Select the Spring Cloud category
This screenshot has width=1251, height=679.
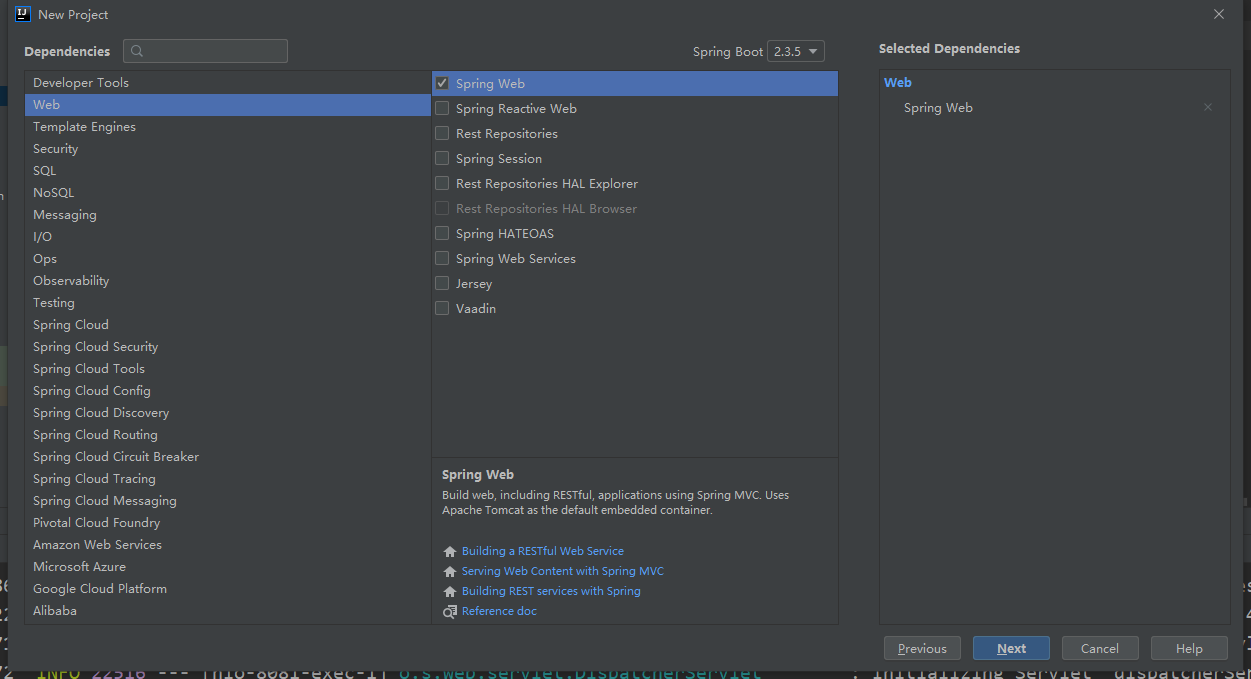coord(228,325)
